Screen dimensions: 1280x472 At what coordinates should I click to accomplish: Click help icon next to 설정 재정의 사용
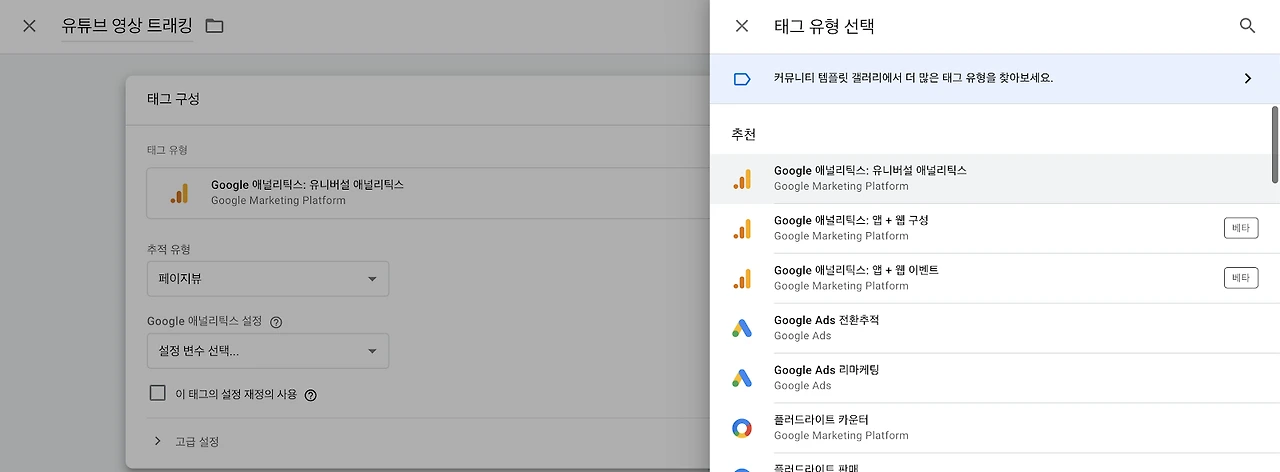click(310, 395)
